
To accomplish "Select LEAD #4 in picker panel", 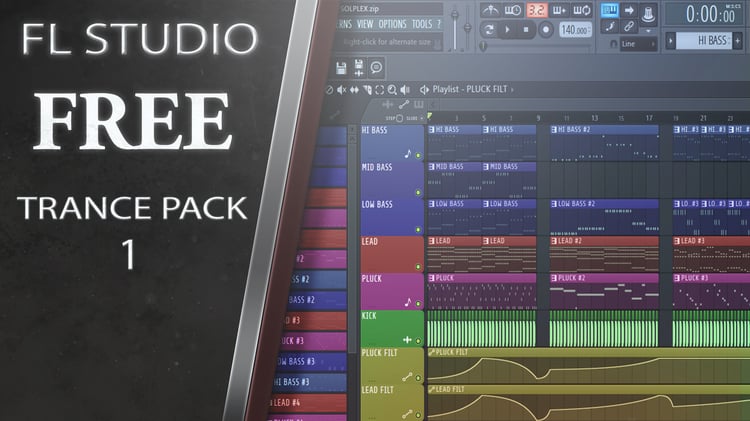I will (308, 403).
